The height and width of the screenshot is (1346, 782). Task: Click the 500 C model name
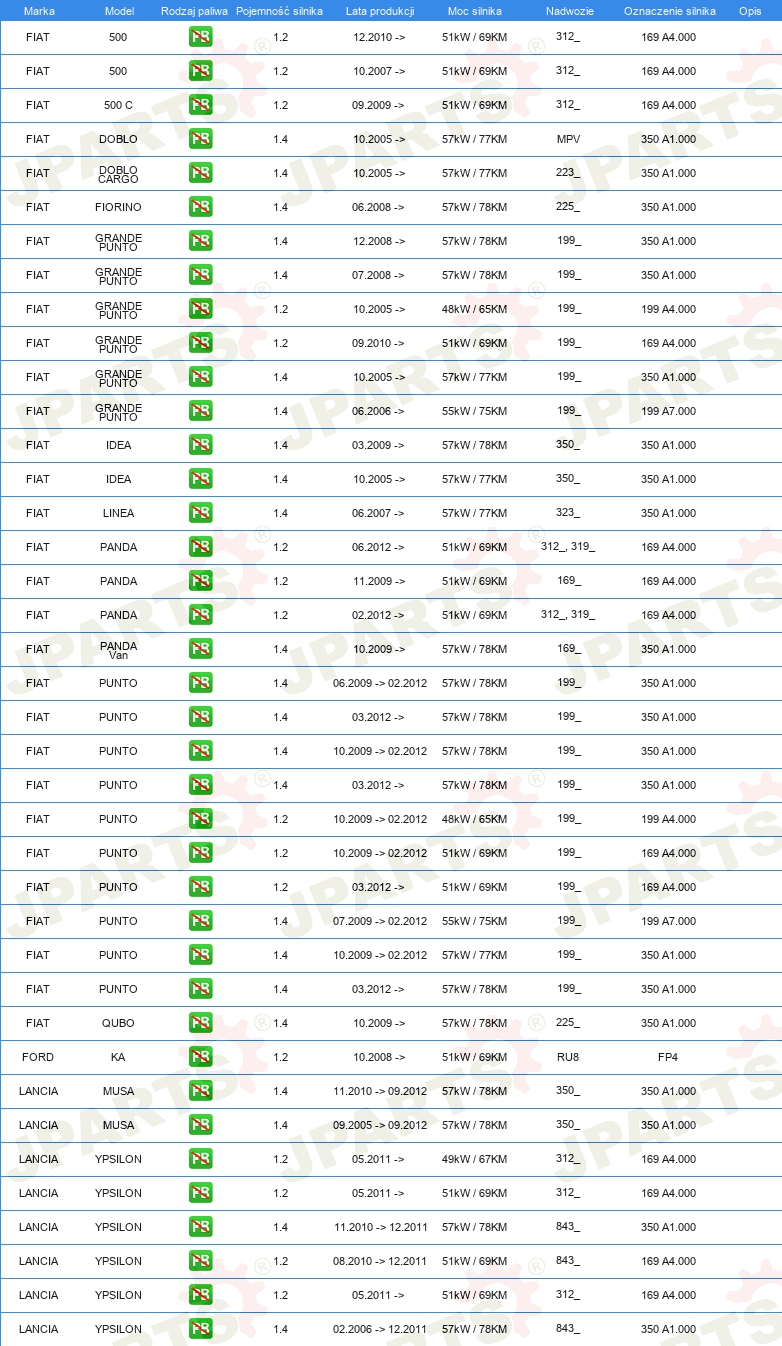118,105
